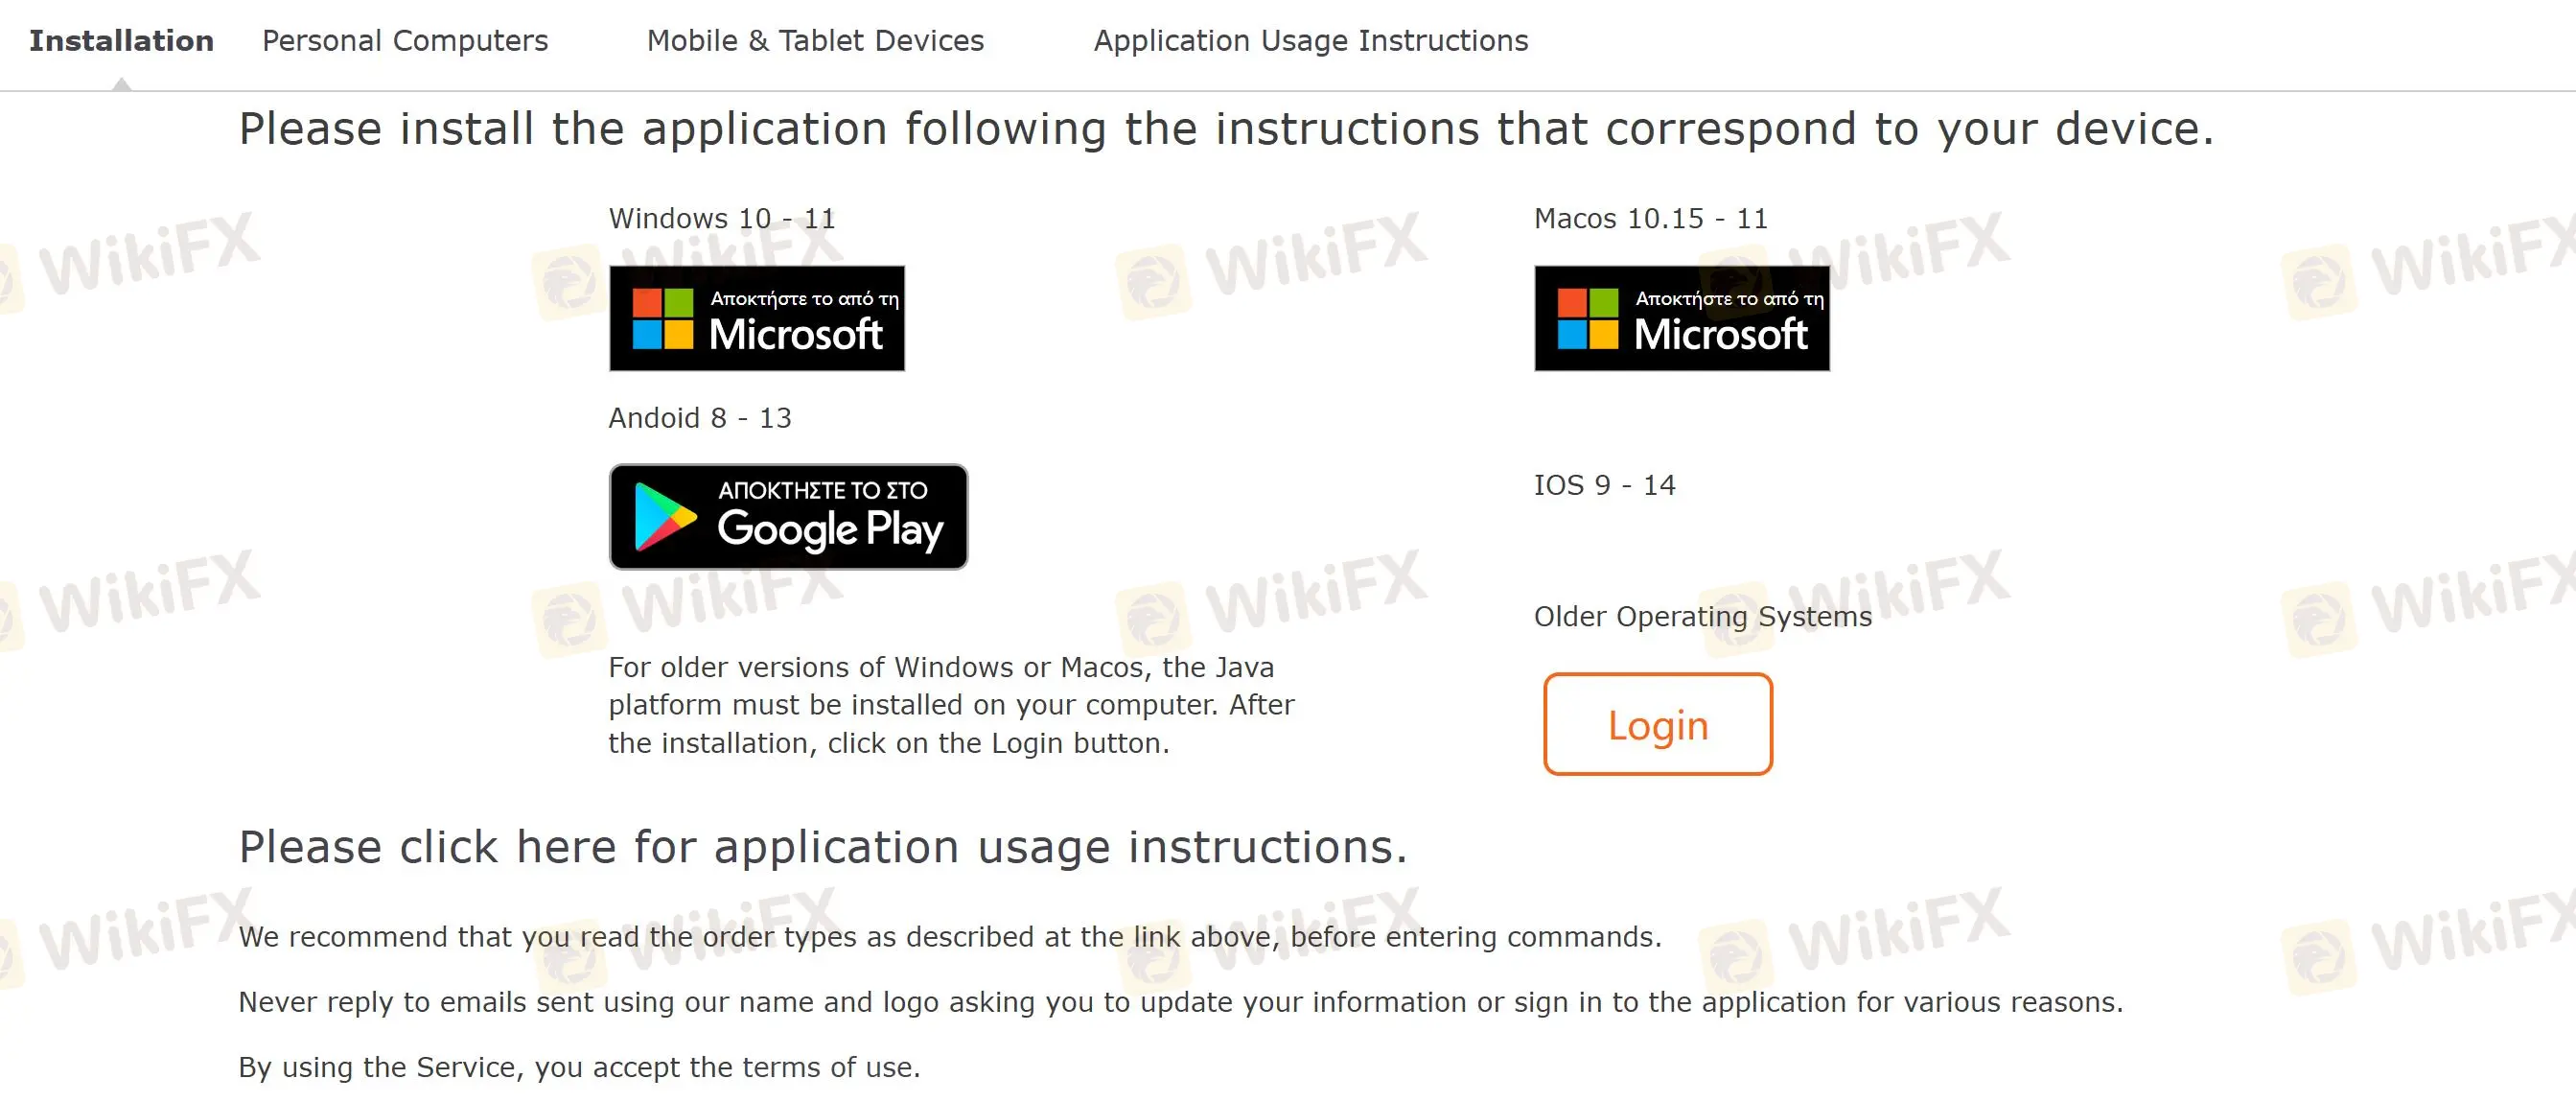Select Personal Computers menu item
Screen dimensions: 2576x1102
[405, 41]
